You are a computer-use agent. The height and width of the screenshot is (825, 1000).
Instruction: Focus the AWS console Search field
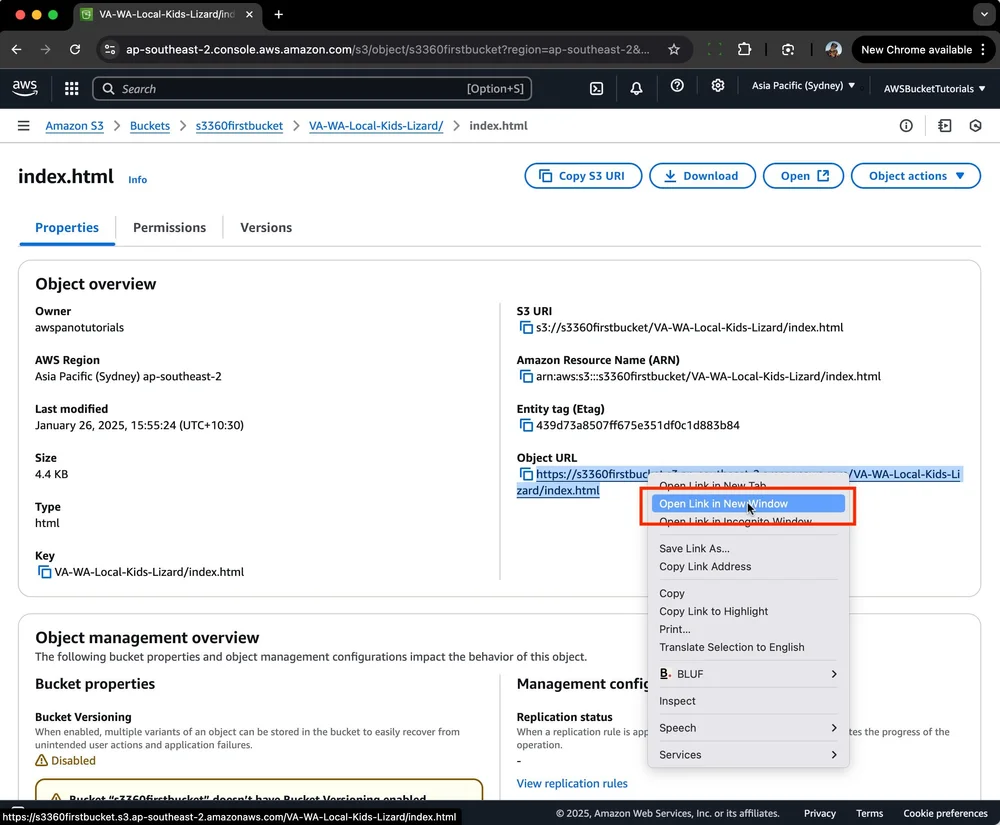[312, 89]
